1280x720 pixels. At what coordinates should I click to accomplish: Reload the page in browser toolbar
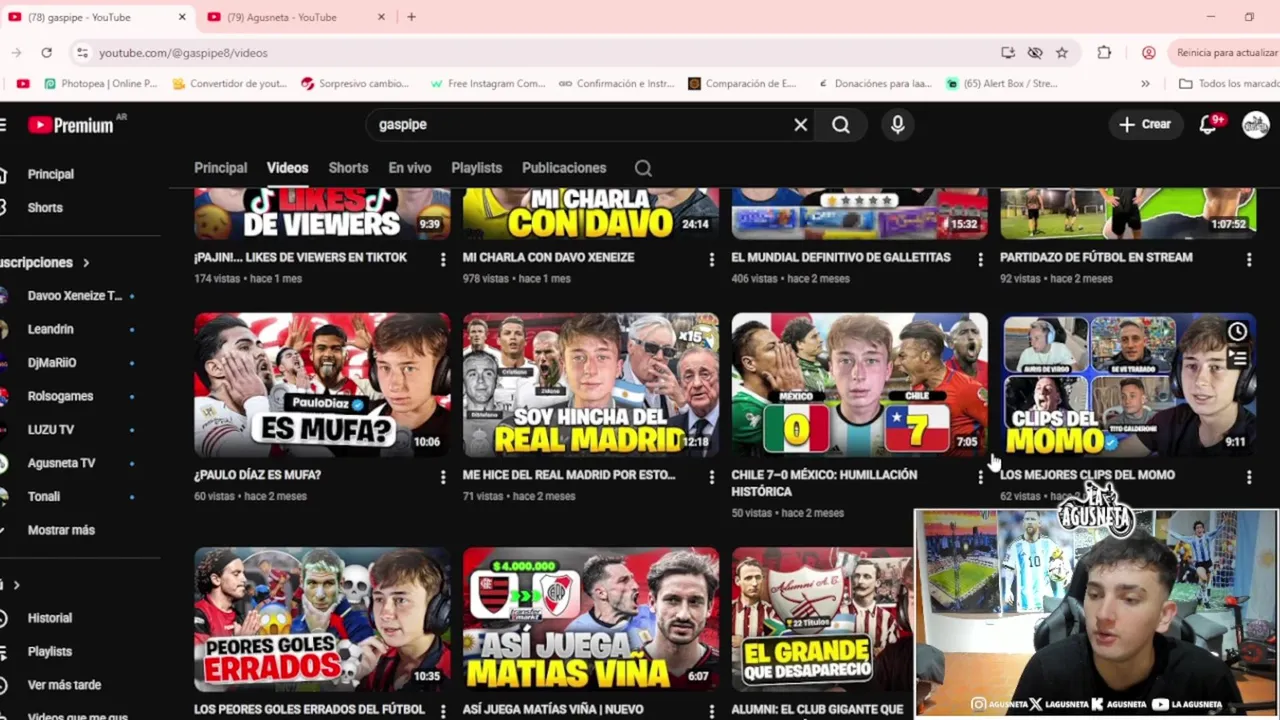point(46,53)
